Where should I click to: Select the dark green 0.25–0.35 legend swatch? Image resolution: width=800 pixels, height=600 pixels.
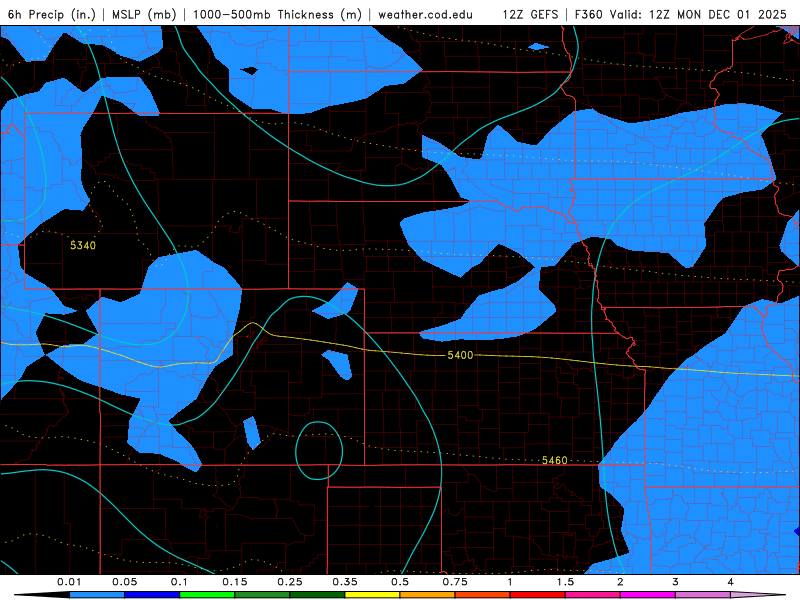(317, 595)
